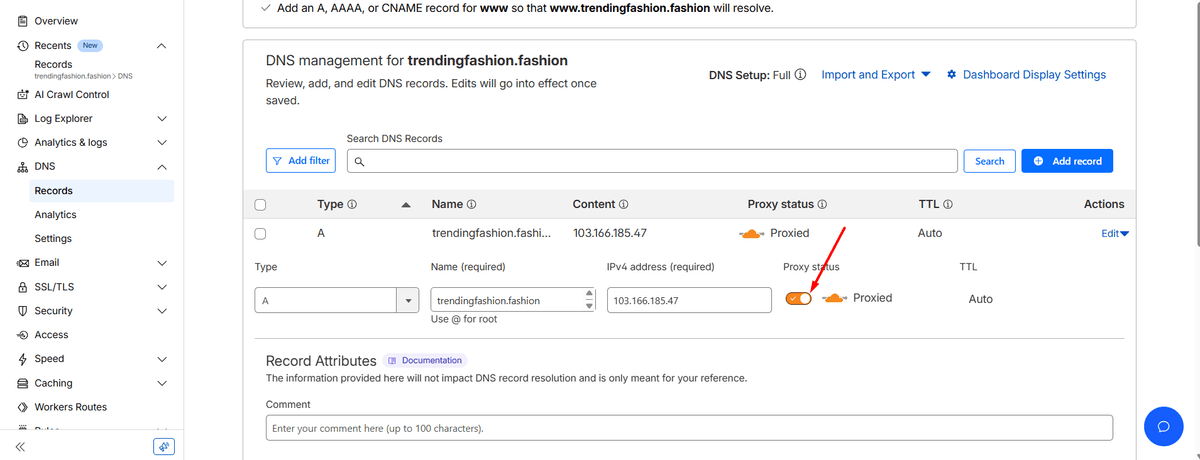Click the Proxy status info icon
1200x460 pixels.
pos(822,204)
